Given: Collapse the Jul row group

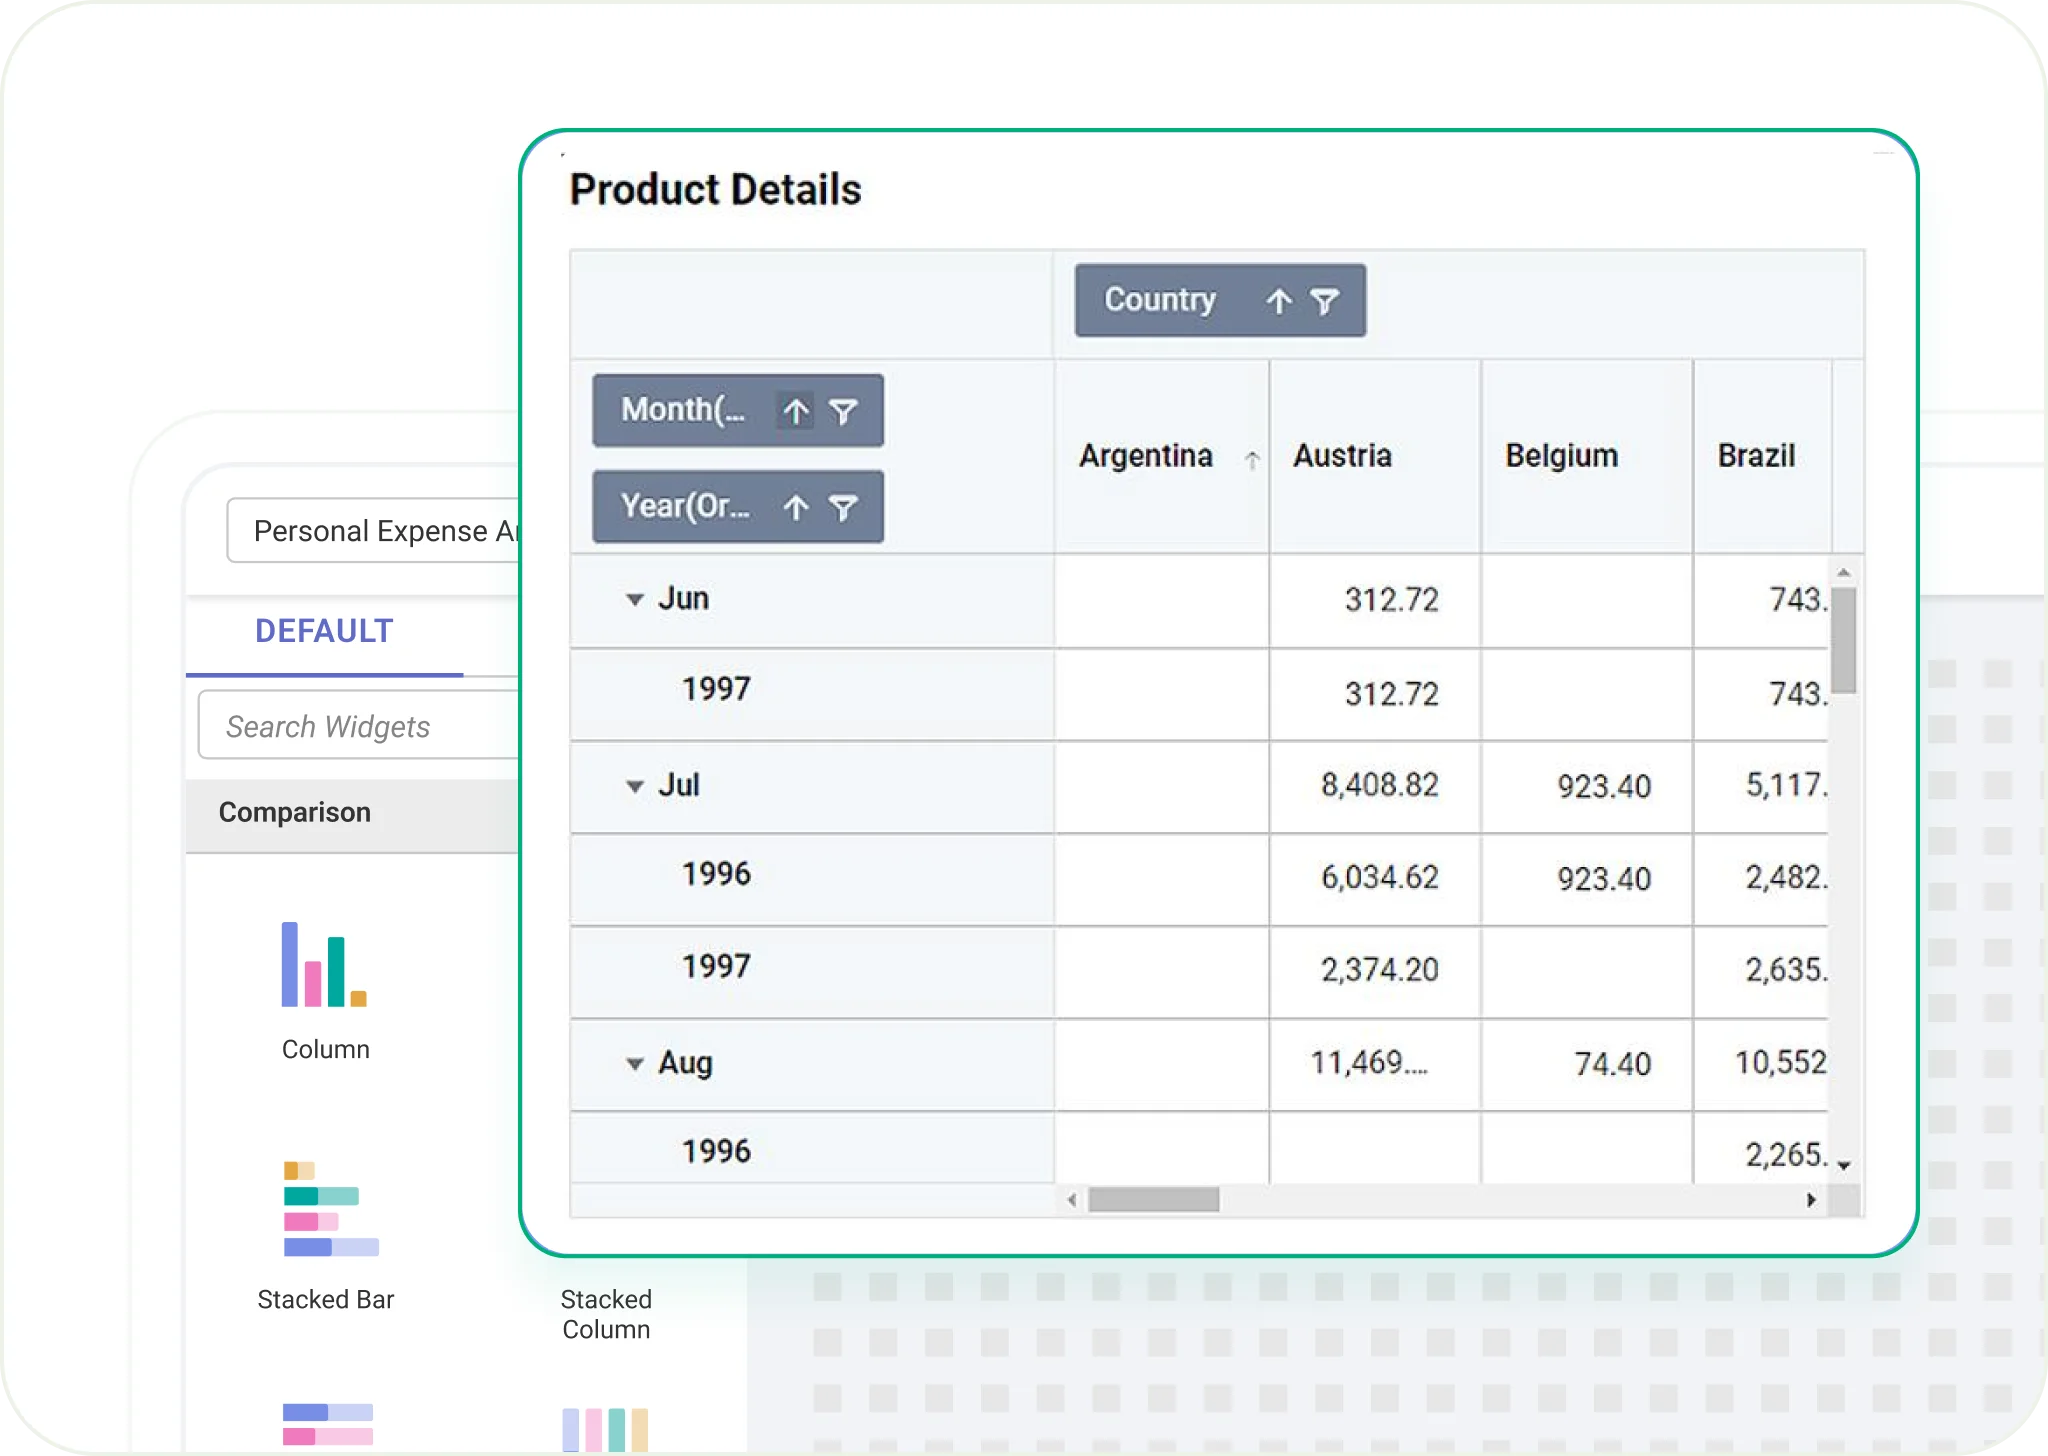Looking at the screenshot, I should pyautogui.click(x=635, y=786).
